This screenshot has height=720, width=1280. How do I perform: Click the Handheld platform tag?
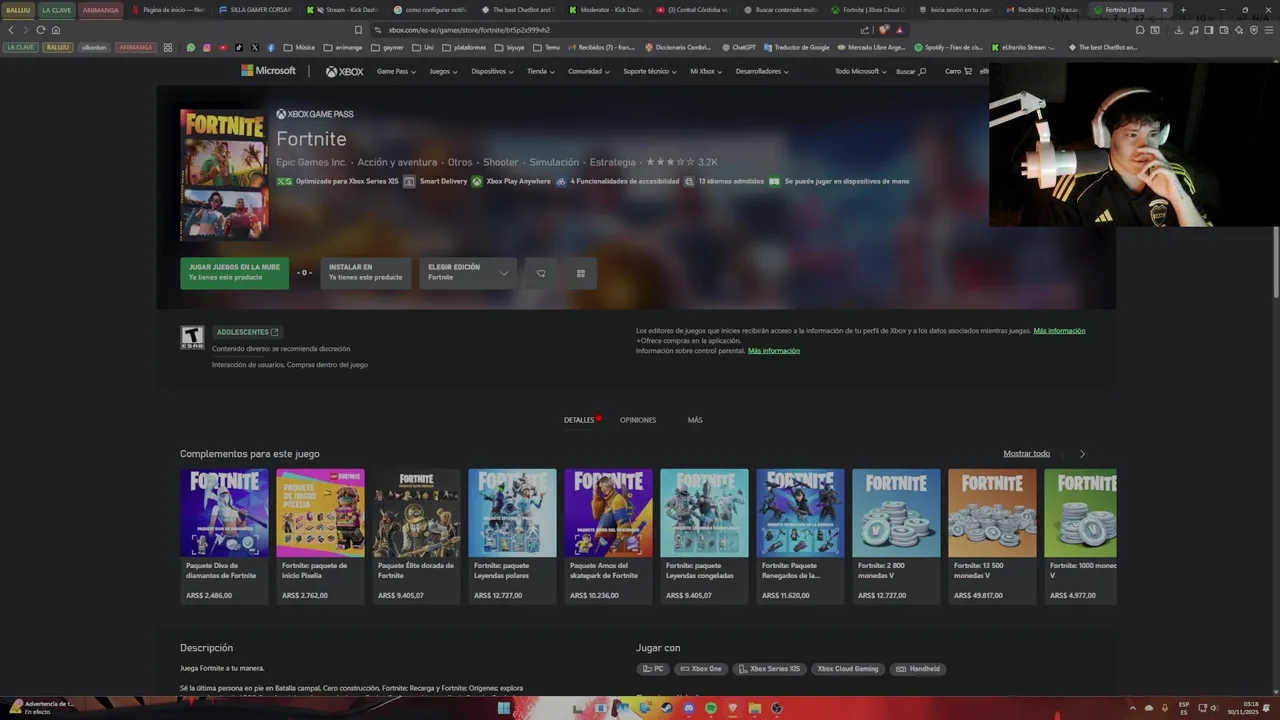pyautogui.click(x=918, y=669)
